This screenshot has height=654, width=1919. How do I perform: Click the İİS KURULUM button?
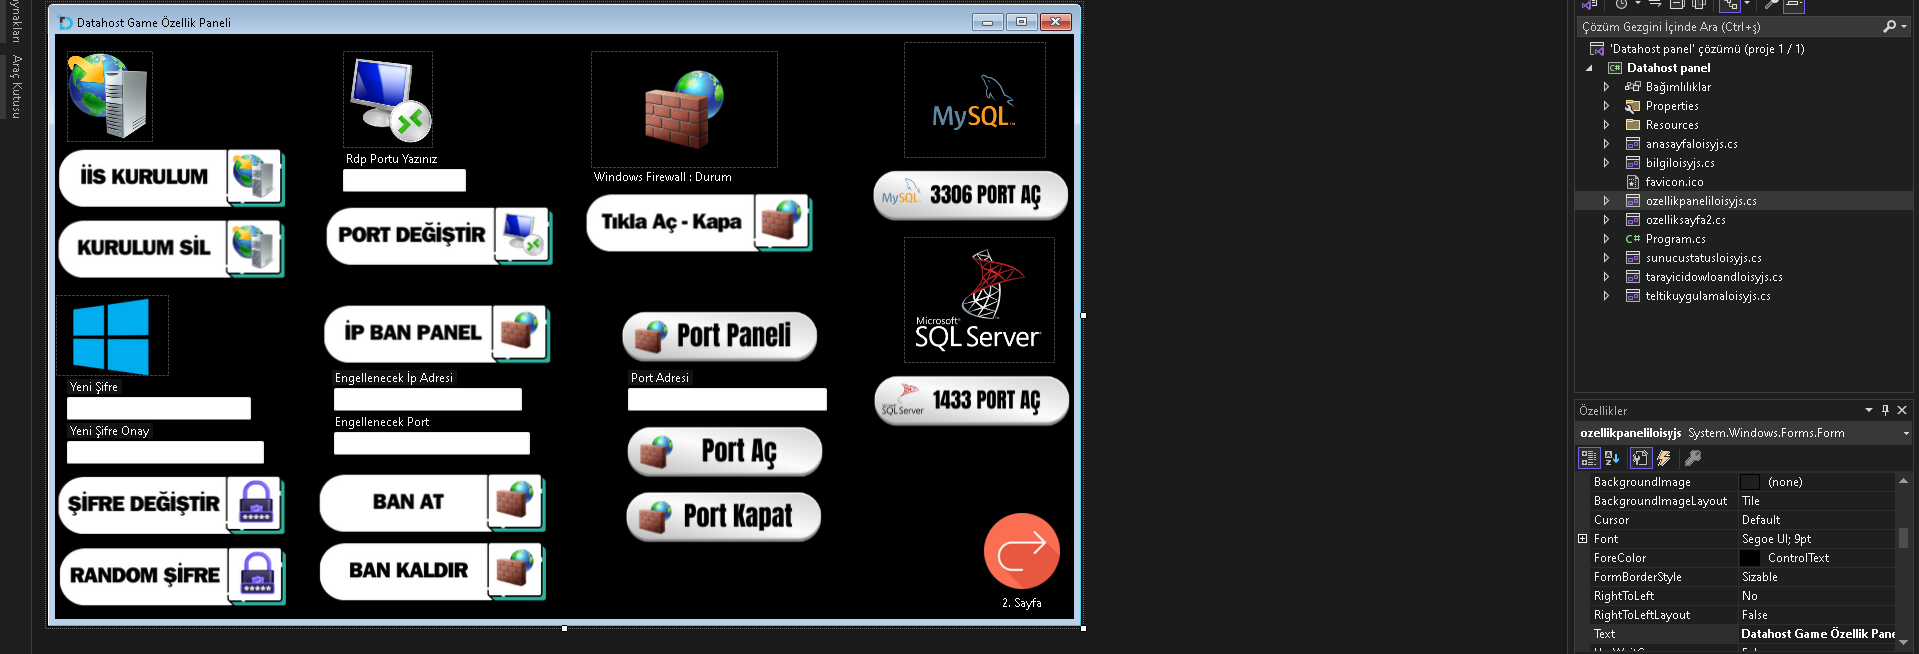coord(170,177)
